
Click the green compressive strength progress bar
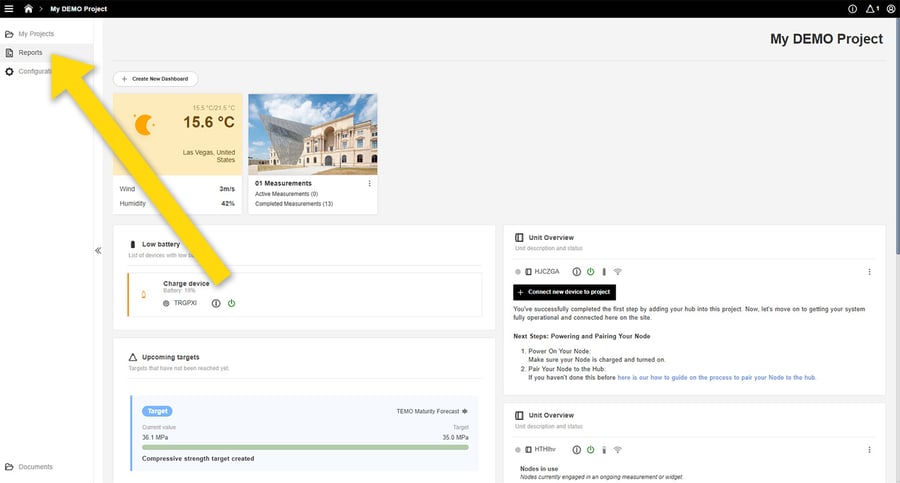(305, 447)
